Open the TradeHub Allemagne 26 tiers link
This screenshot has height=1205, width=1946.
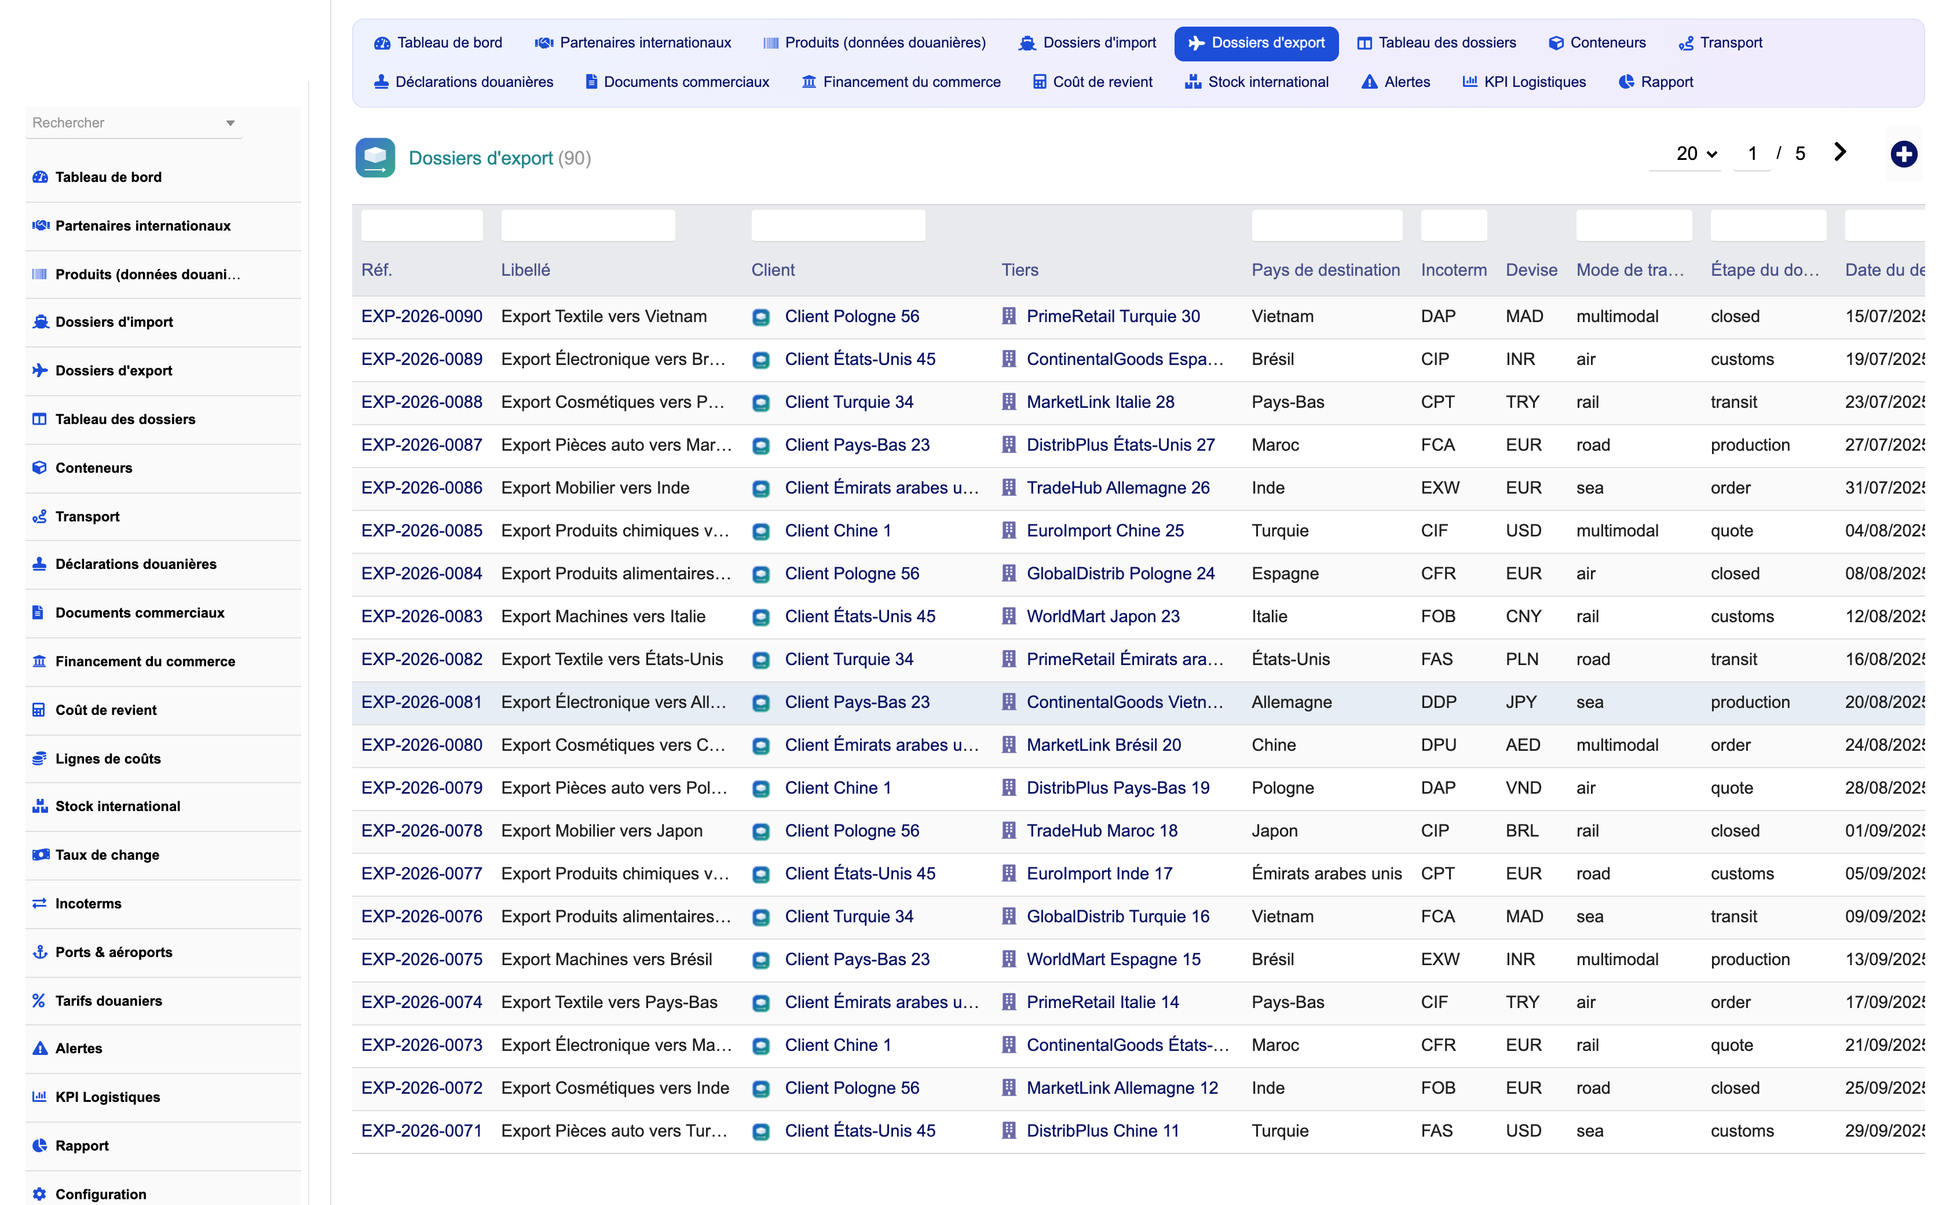(1118, 488)
